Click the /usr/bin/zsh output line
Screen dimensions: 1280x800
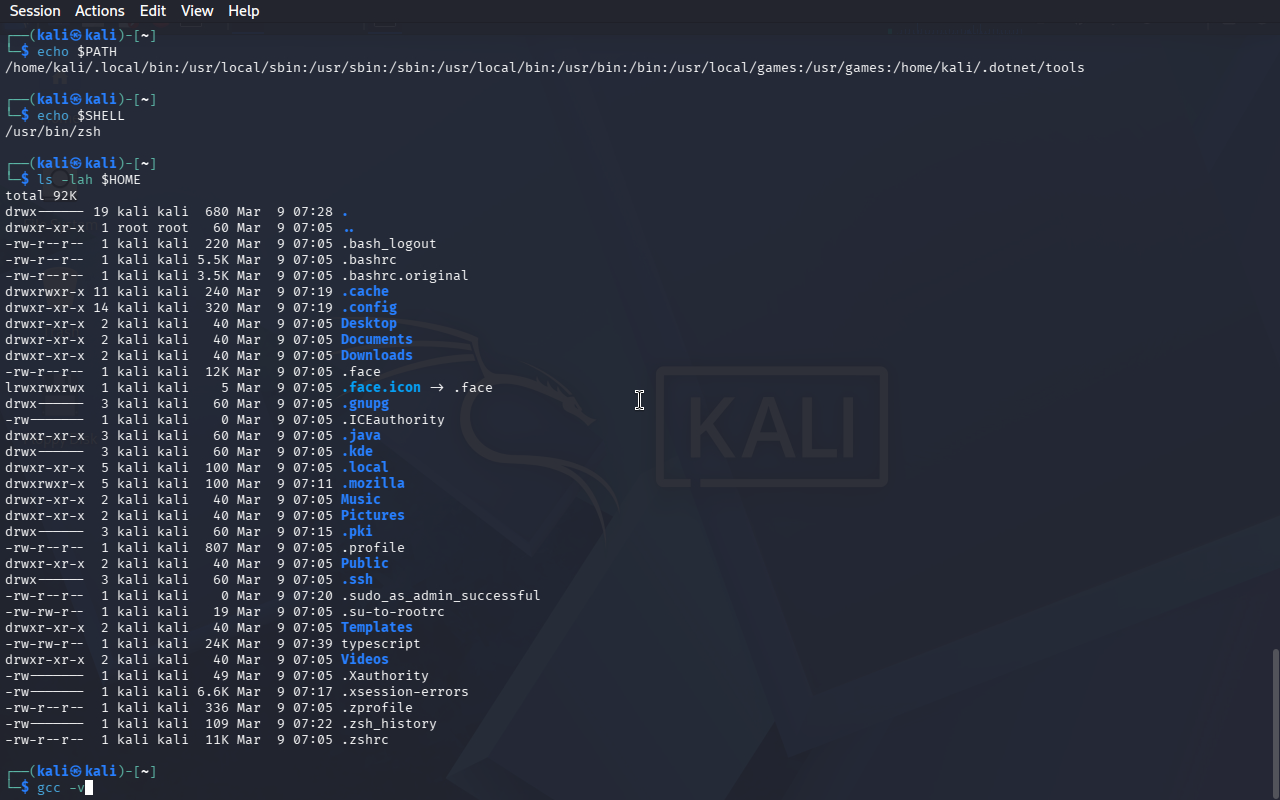(53, 132)
